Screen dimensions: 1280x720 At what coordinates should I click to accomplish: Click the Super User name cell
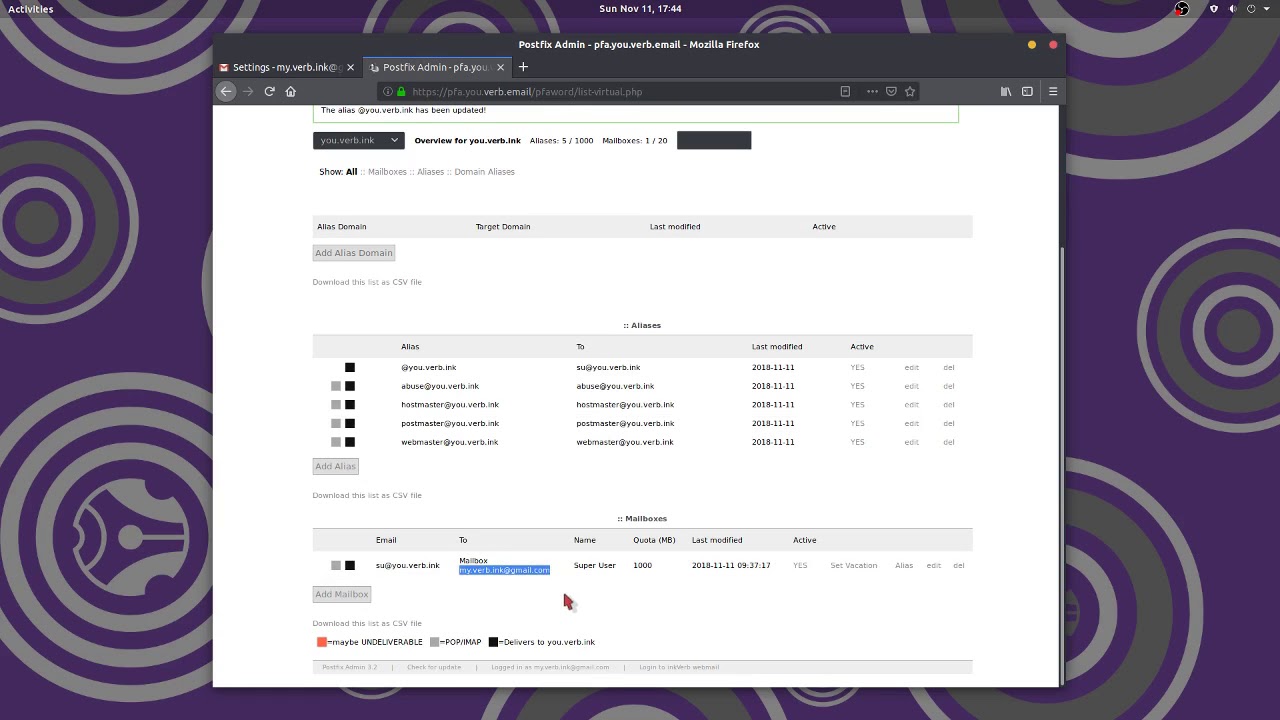click(x=595, y=565)
